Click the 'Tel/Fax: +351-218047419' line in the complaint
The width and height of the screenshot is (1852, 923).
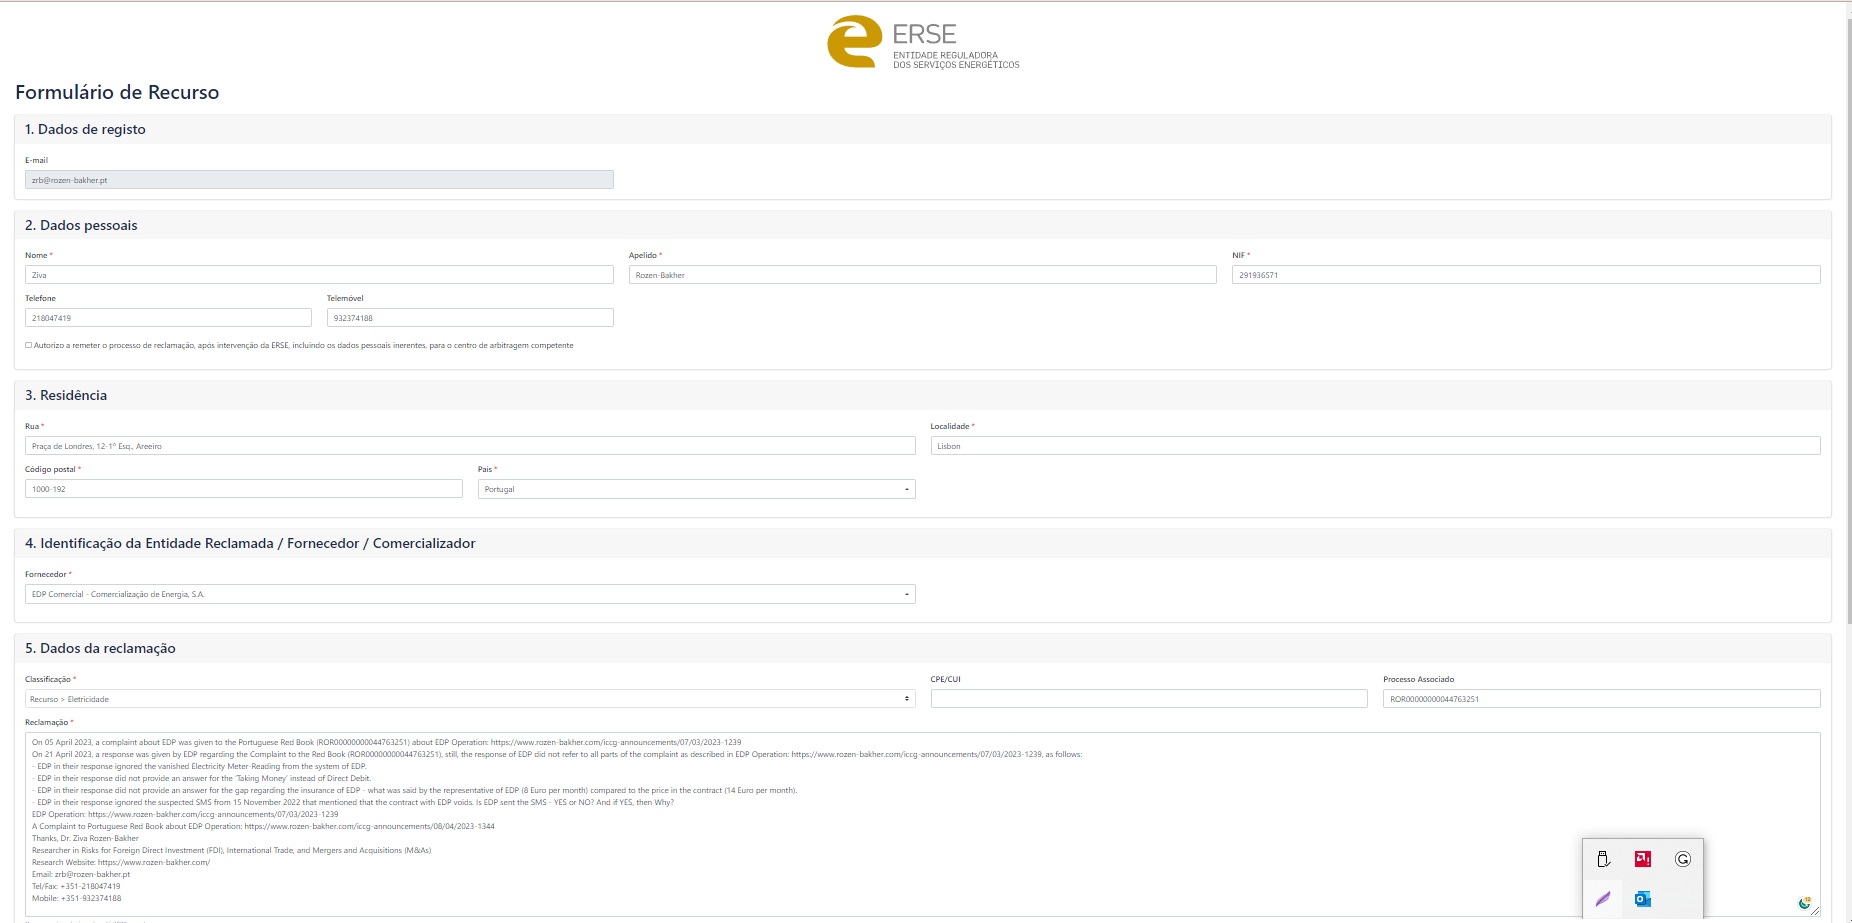click(x=76, y=886)
